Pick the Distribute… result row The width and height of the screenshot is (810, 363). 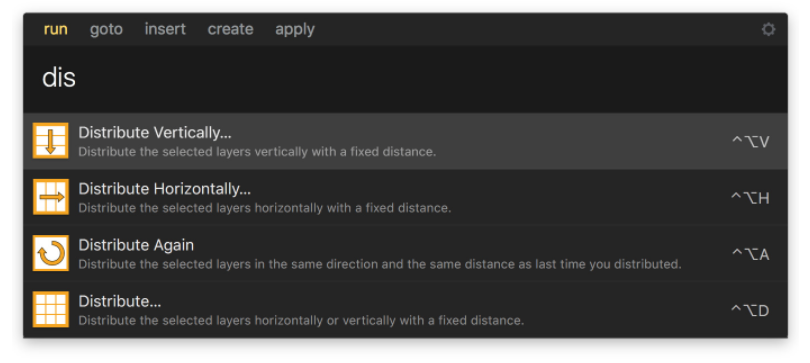(406, 310)
